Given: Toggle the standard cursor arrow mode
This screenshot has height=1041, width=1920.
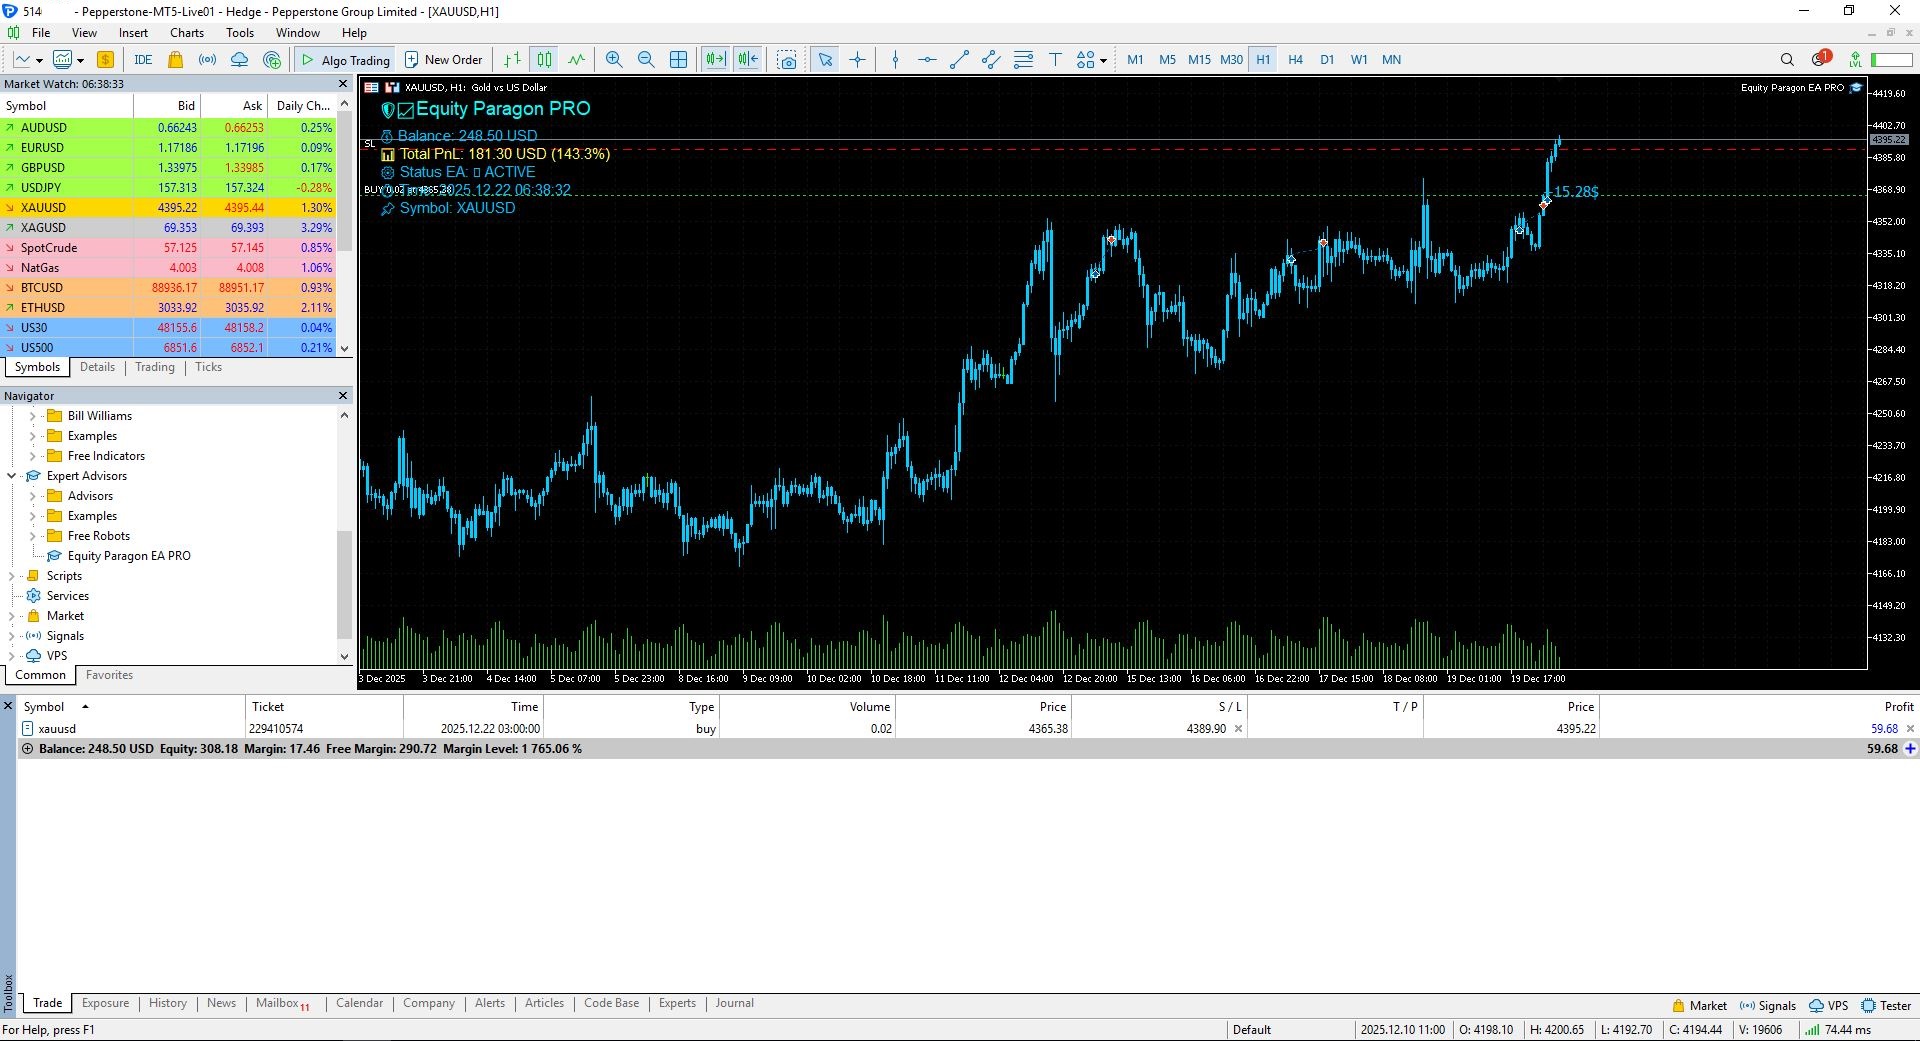Looking at the screenshot, I should point(825,60).
